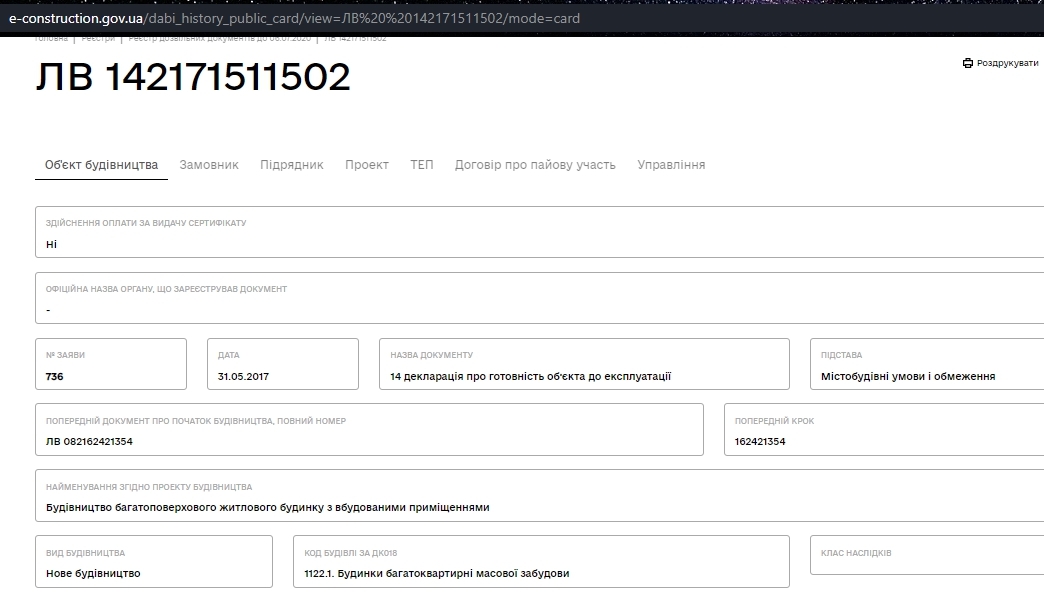
Task: Open Договір про пайову участь tab
Action: (535, 164)
